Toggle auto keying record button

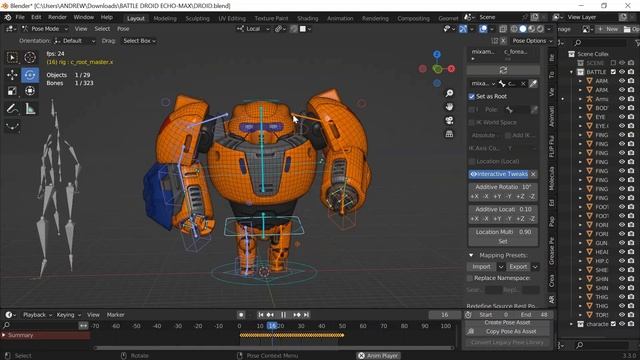[x=241, y=315]
